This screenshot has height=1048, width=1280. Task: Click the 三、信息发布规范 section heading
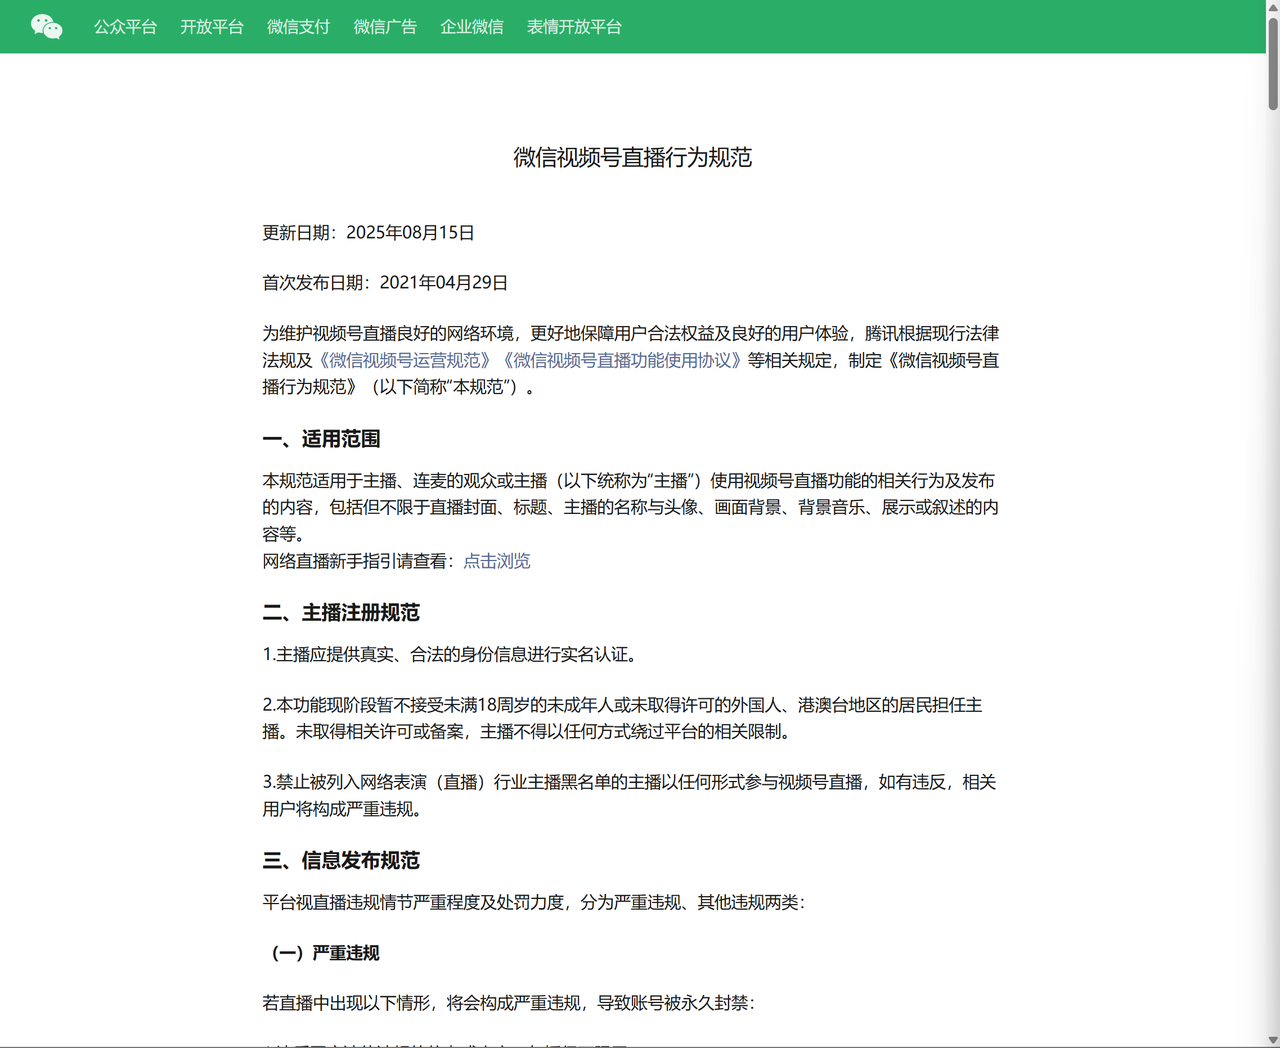coord(341,861)
